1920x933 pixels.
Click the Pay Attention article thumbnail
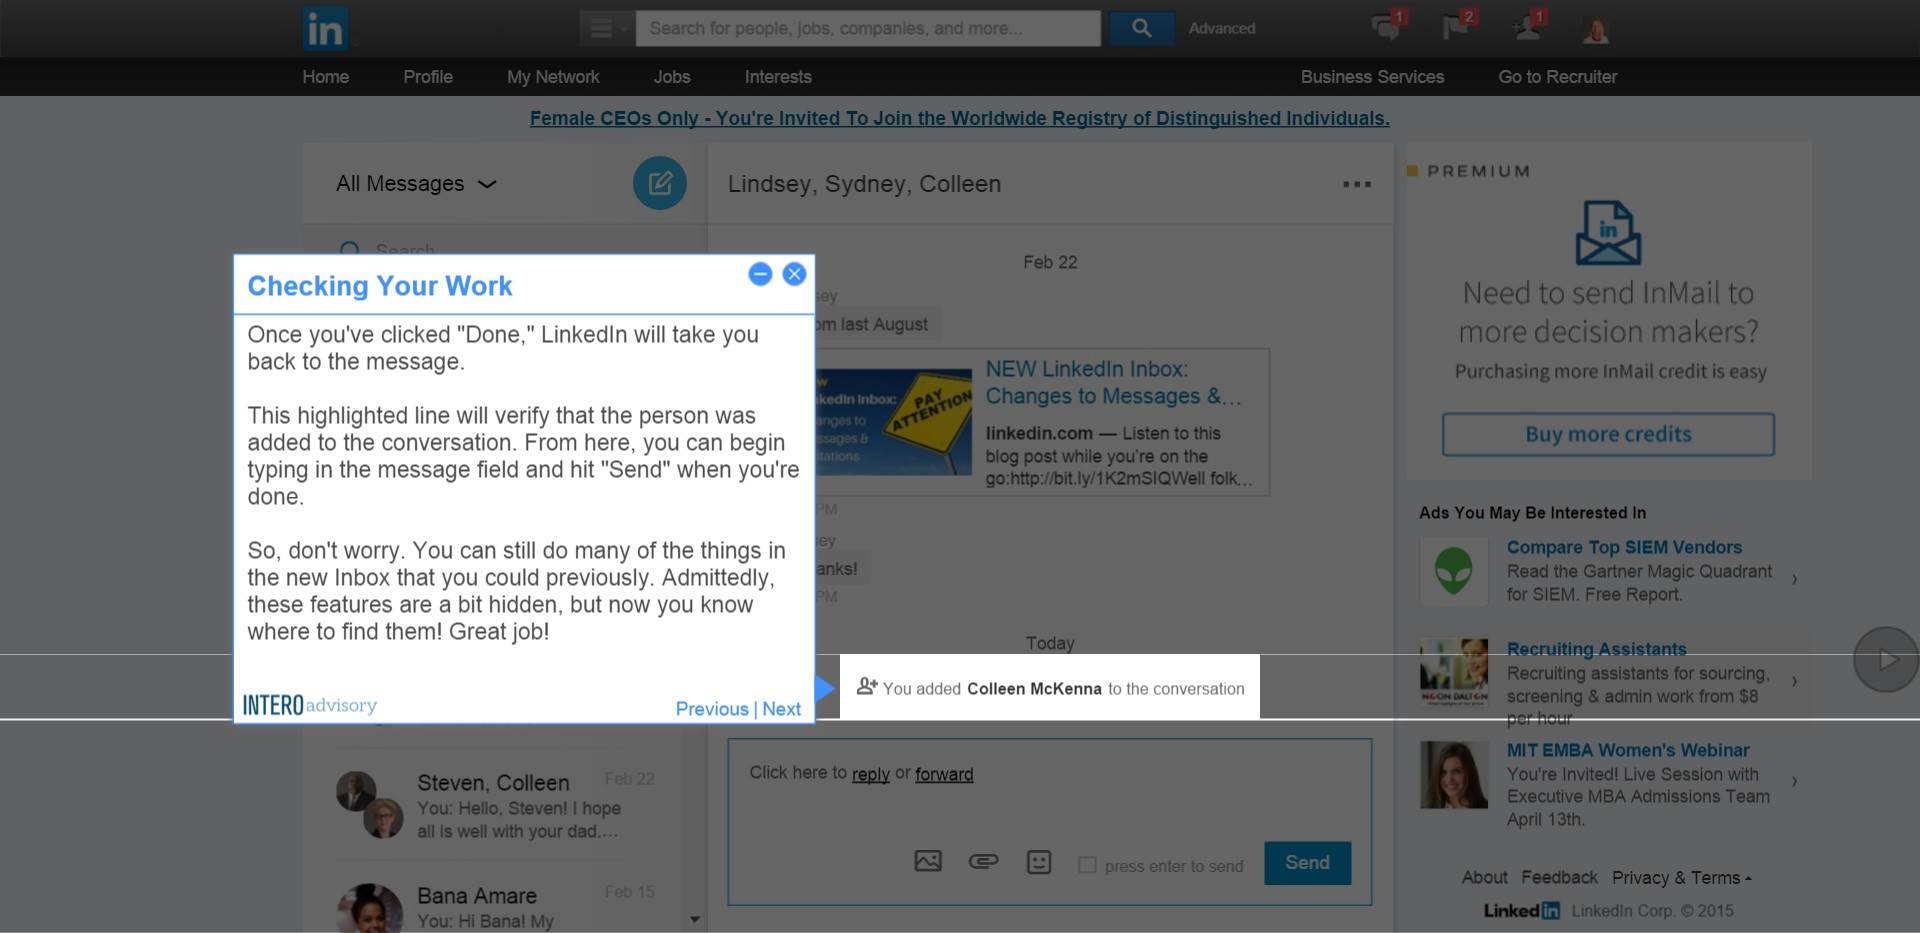(x=893, y=421)
